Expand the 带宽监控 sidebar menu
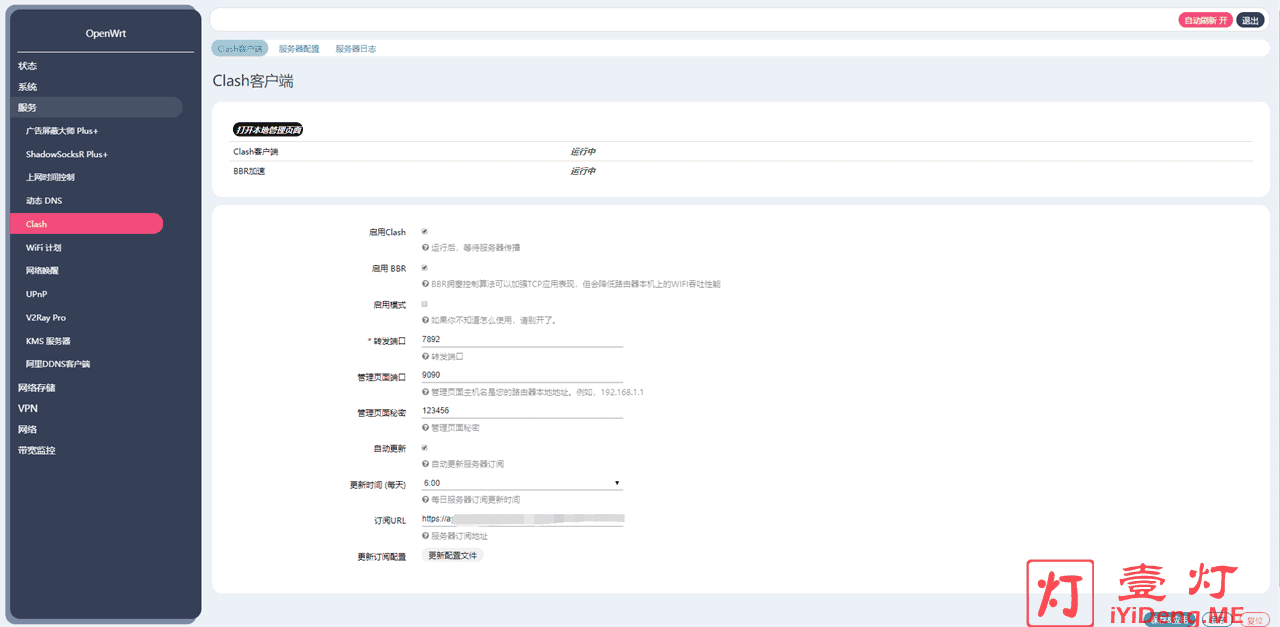 (37, 450)
